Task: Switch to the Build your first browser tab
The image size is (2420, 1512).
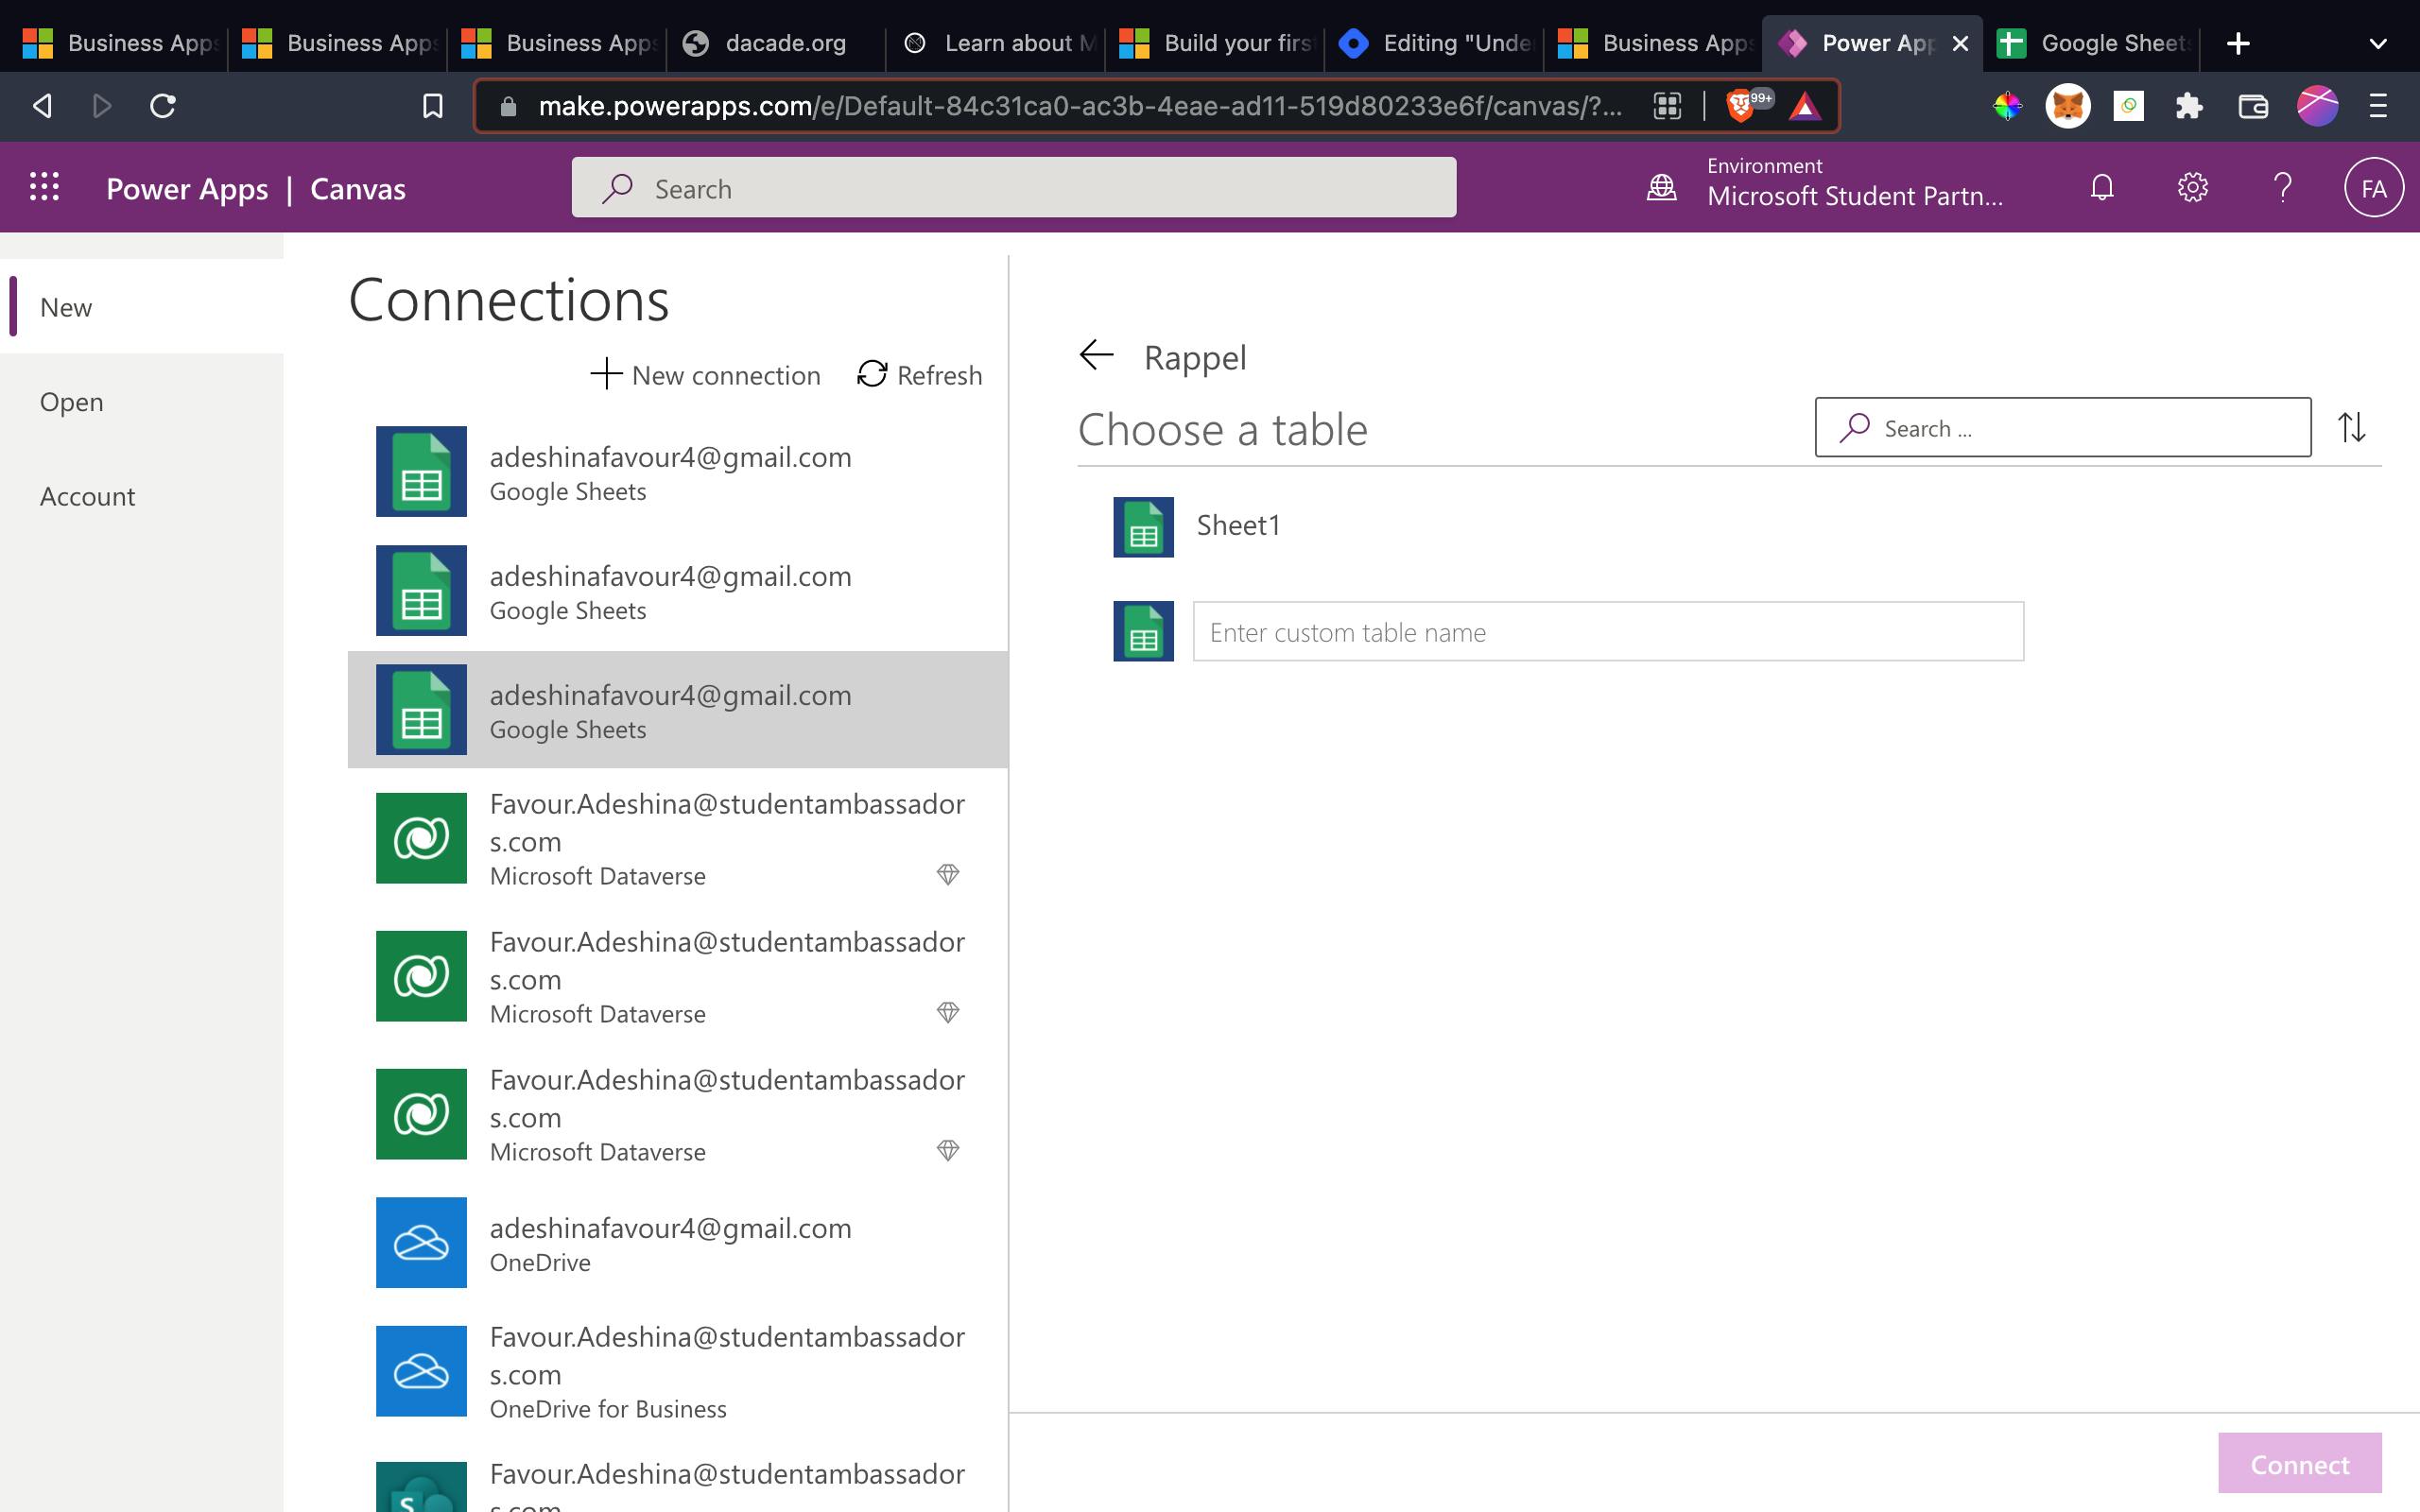Action: 1214,43
